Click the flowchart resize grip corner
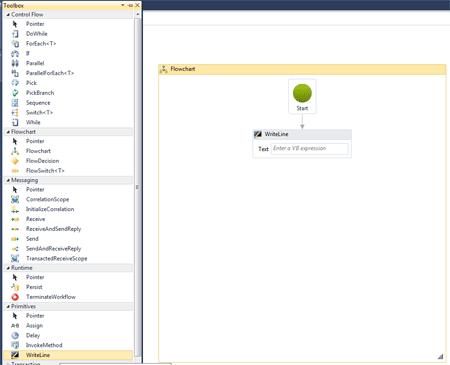This screenshot has width=450, height=365. (x=440, y=357)
